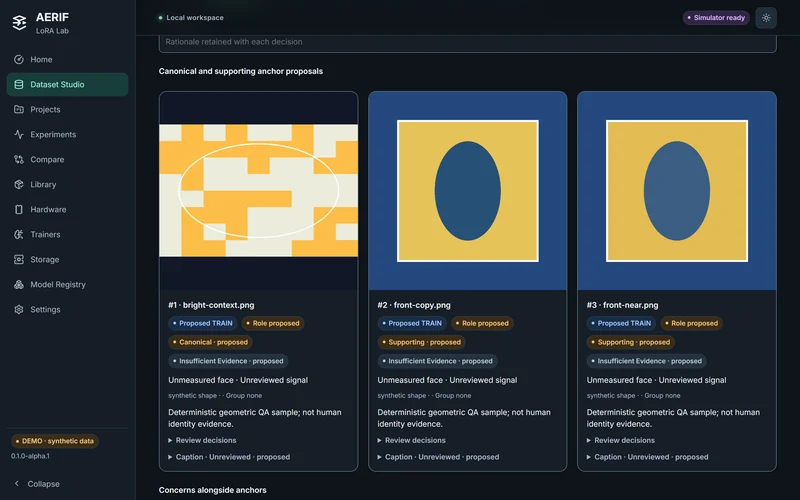This screenshot has width=800, height=500.
Task: Click the Collapse sidebar label
Action: 43,484
